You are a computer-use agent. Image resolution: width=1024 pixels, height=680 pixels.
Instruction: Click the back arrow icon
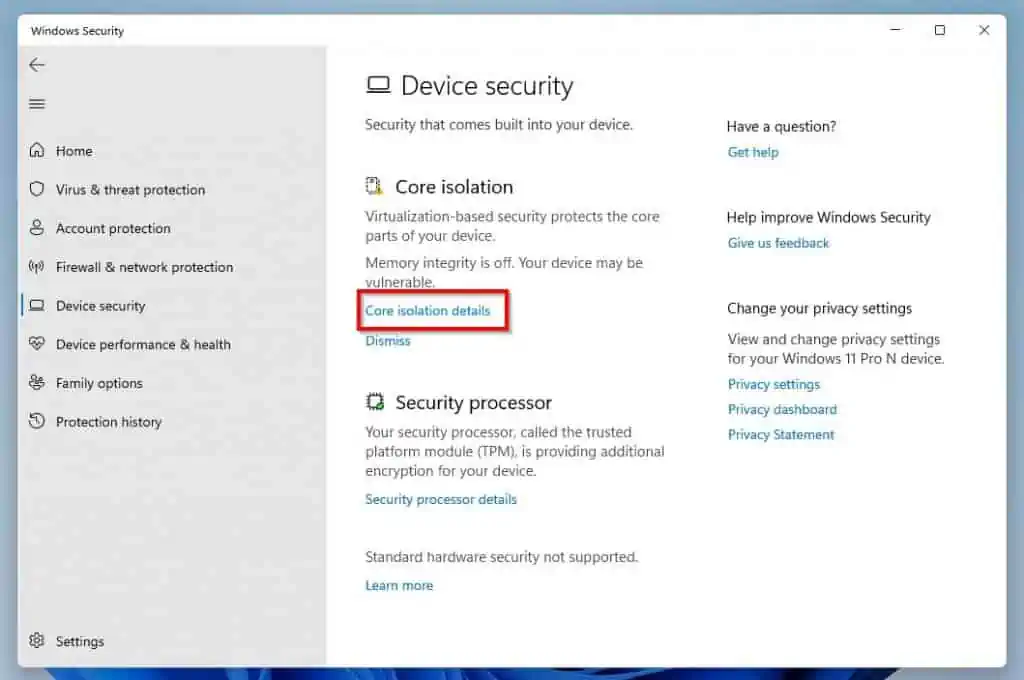click(37, 65)
